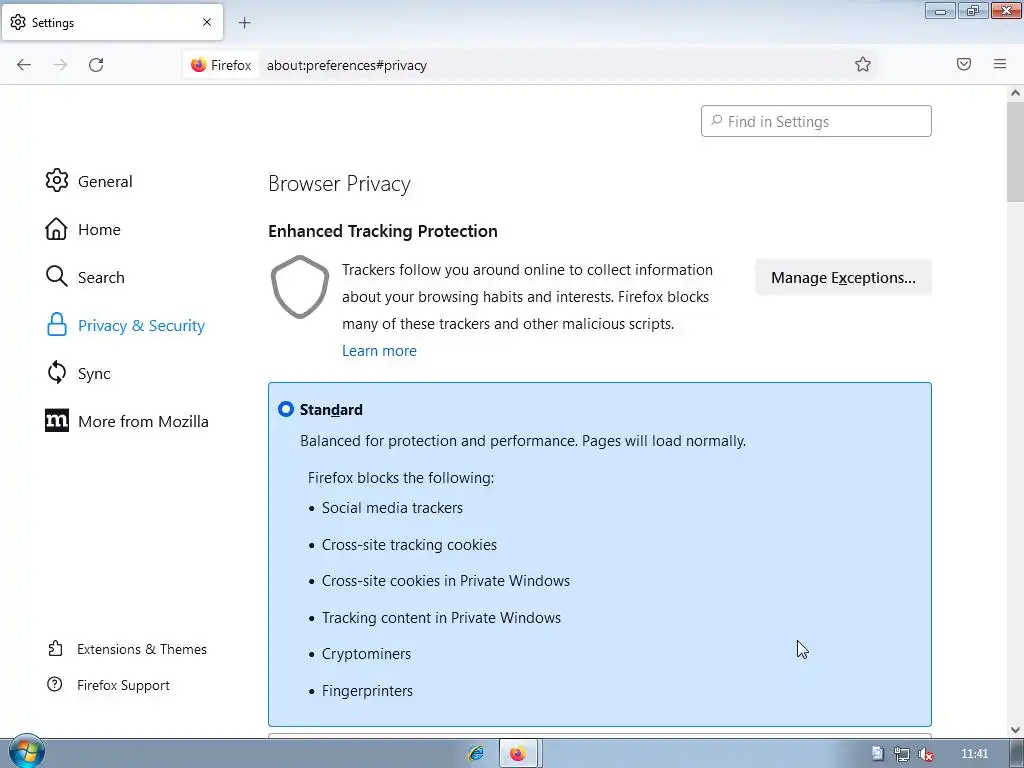Viewport: 1024px width, 768px height.
Task: Click the Fingerprinters list item
Action: click(367, 691)
